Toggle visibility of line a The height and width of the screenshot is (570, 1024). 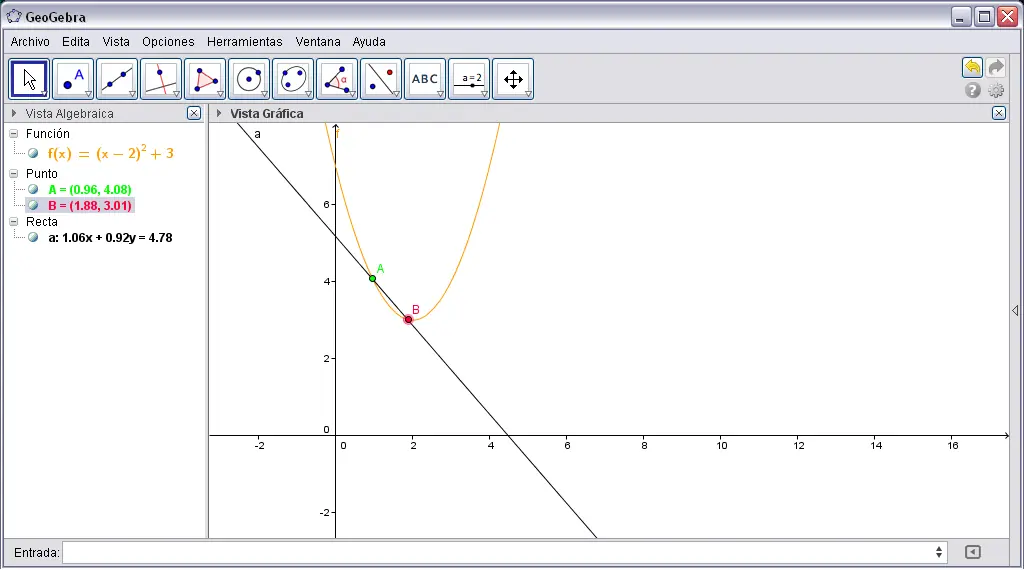[33, 238]
